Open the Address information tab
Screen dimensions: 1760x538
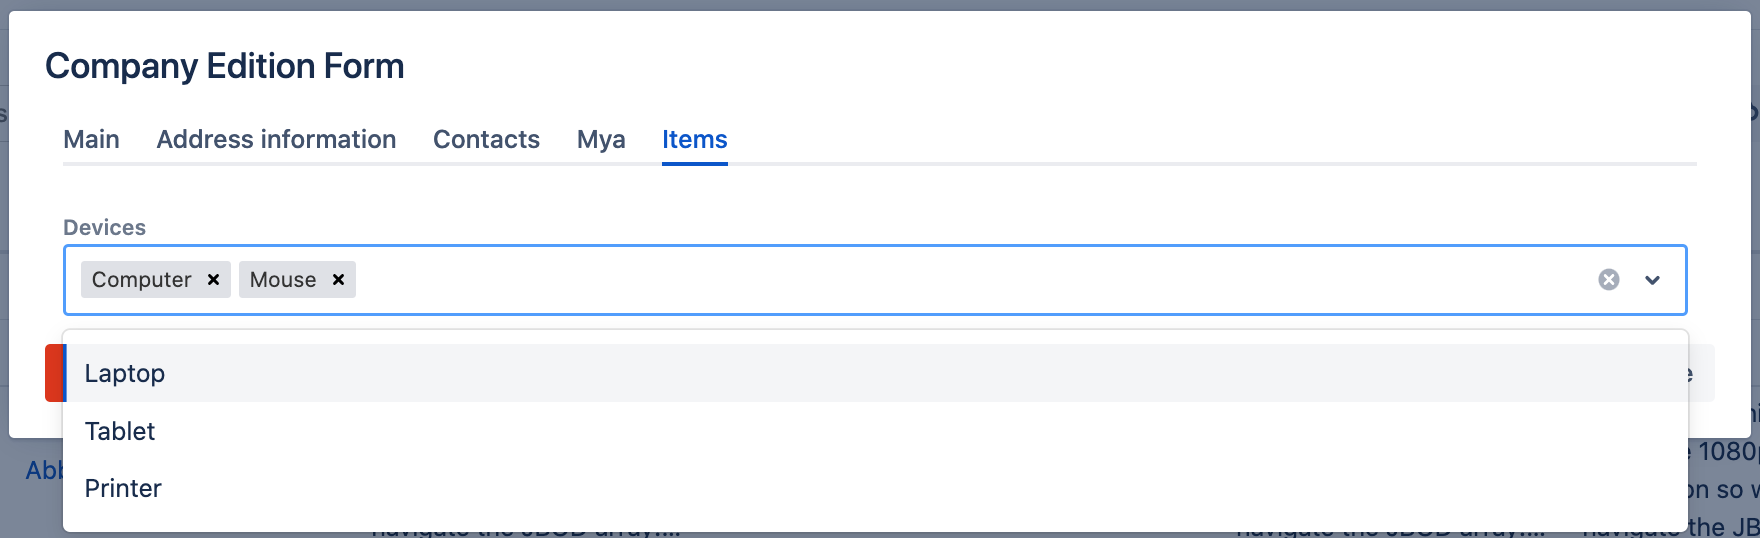coord(276,140)
